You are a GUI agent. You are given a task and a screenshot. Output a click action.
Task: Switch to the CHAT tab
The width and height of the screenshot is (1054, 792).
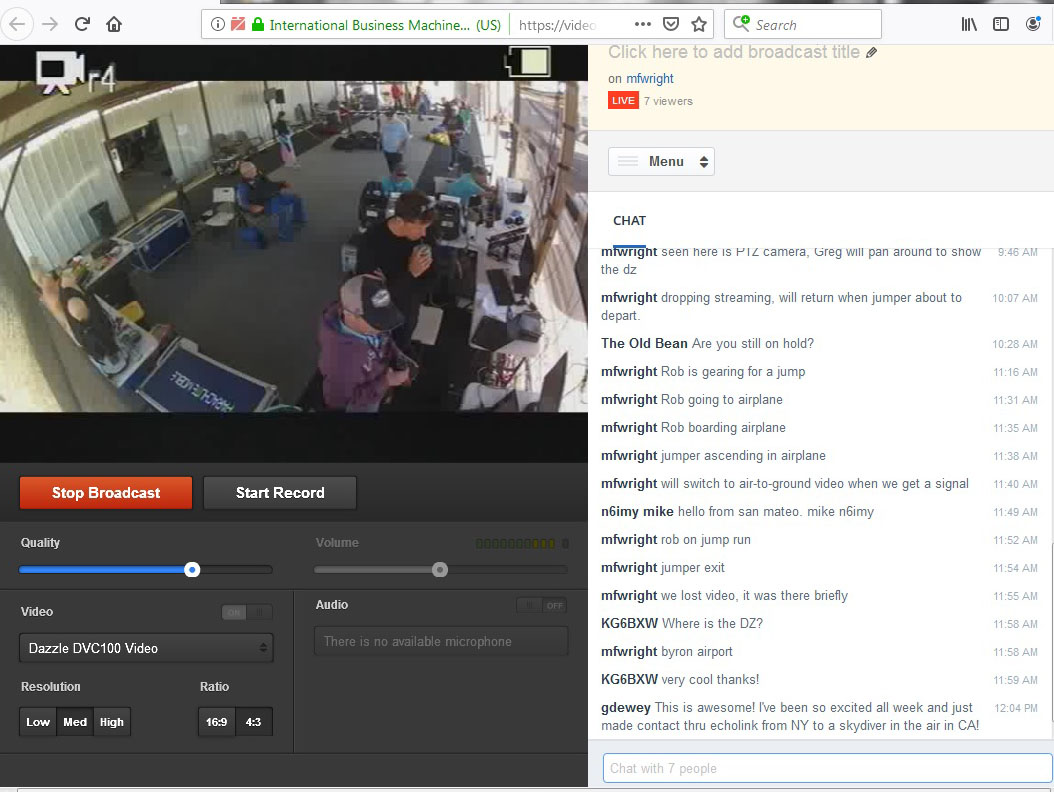point(629,221)
